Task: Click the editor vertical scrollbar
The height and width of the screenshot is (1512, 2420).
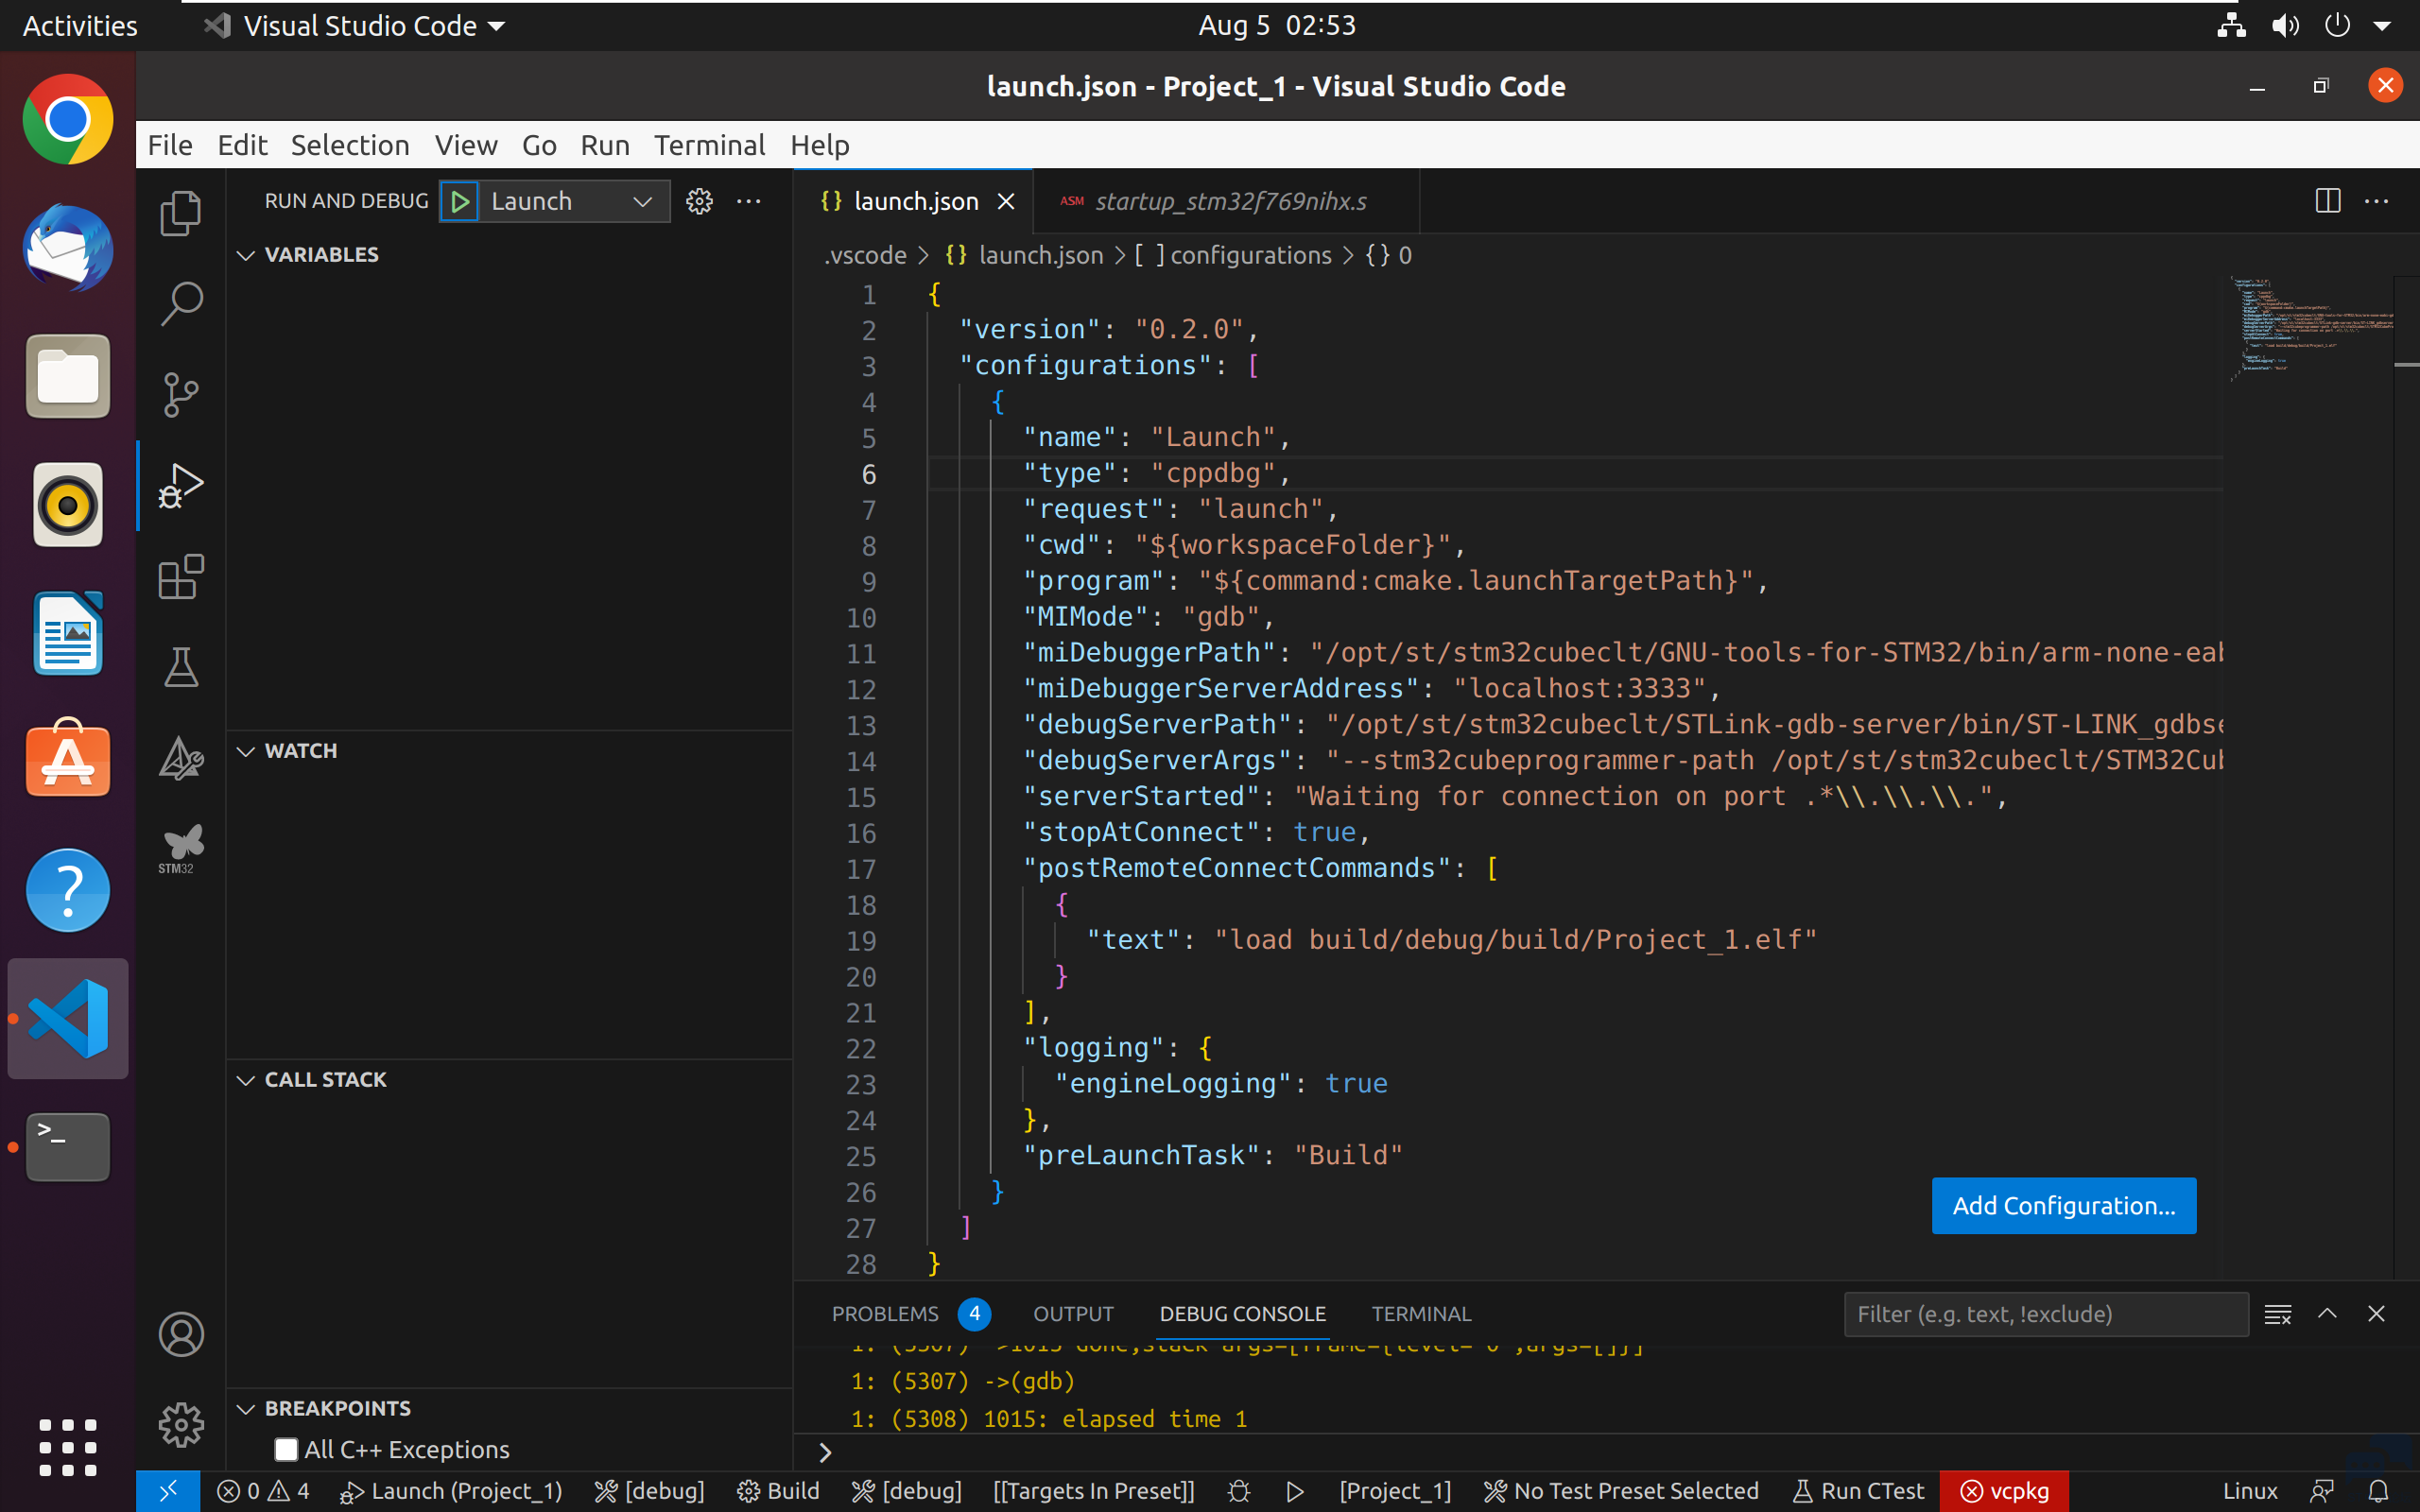Action: (x=2407, y=775)
